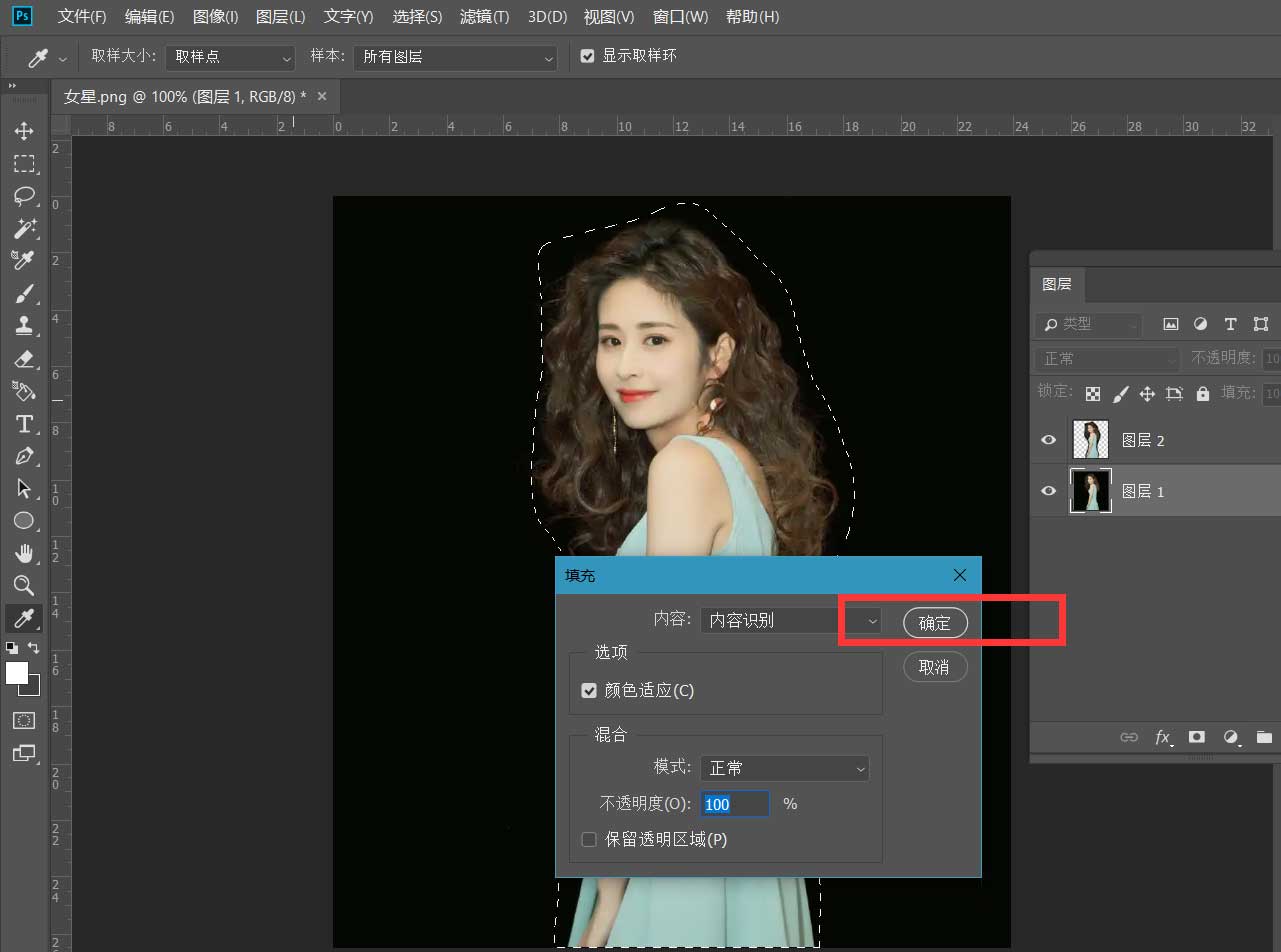Open 取样大小 dropdown

pos(230,57)
